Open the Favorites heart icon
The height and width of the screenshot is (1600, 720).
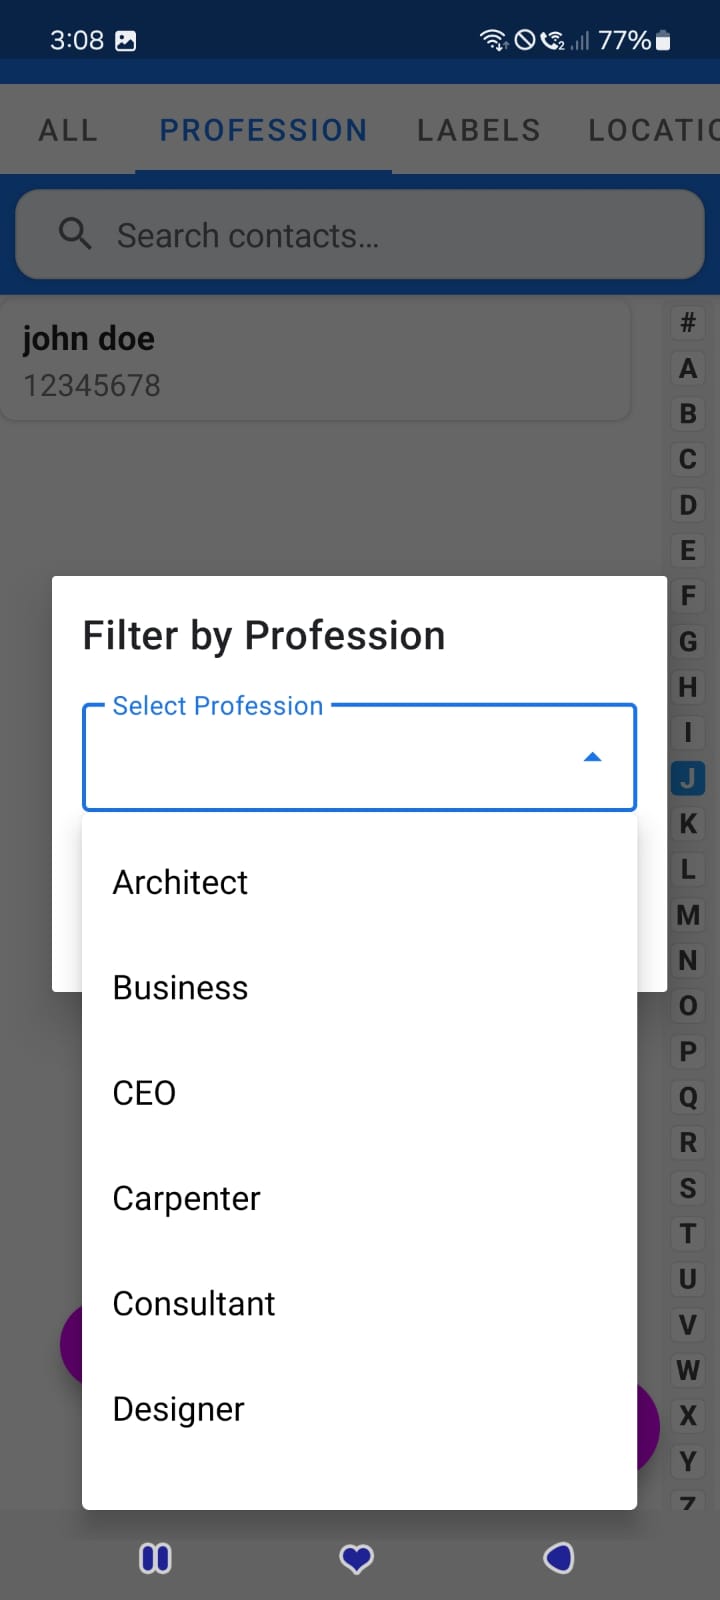[357, 1557]
